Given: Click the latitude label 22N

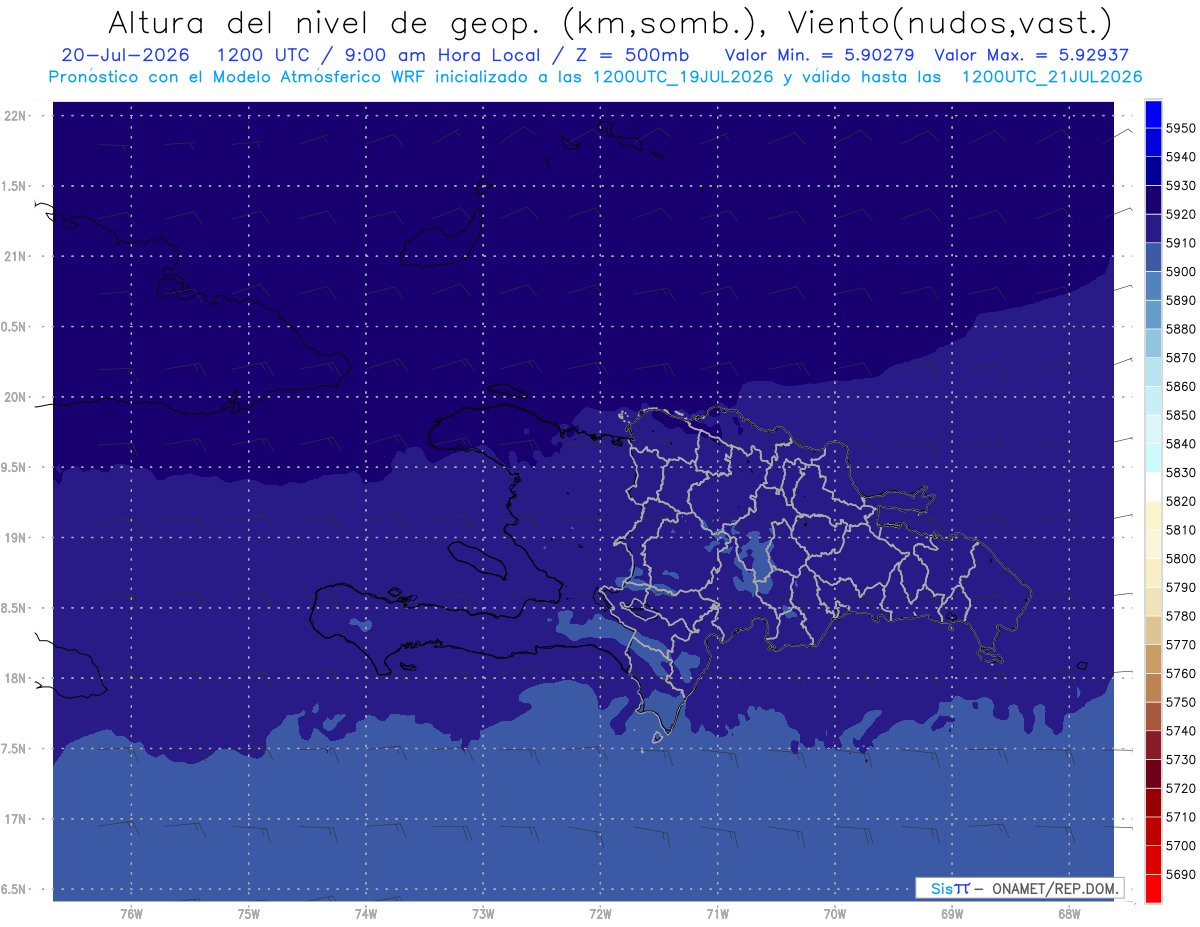Looking at the screenshot, I should [16, 116].
